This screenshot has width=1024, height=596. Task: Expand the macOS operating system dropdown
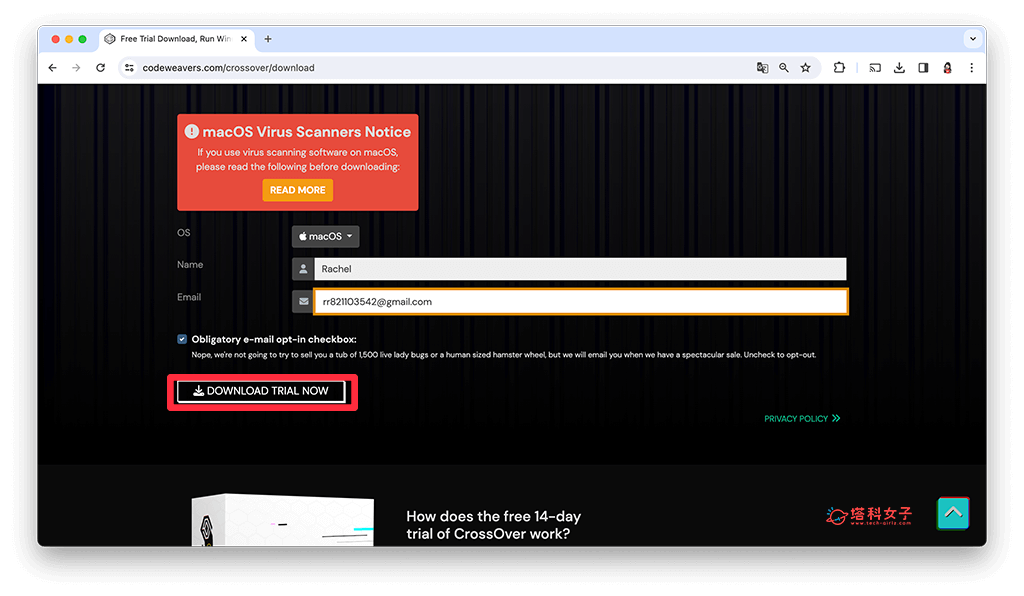tap(325, 237)
